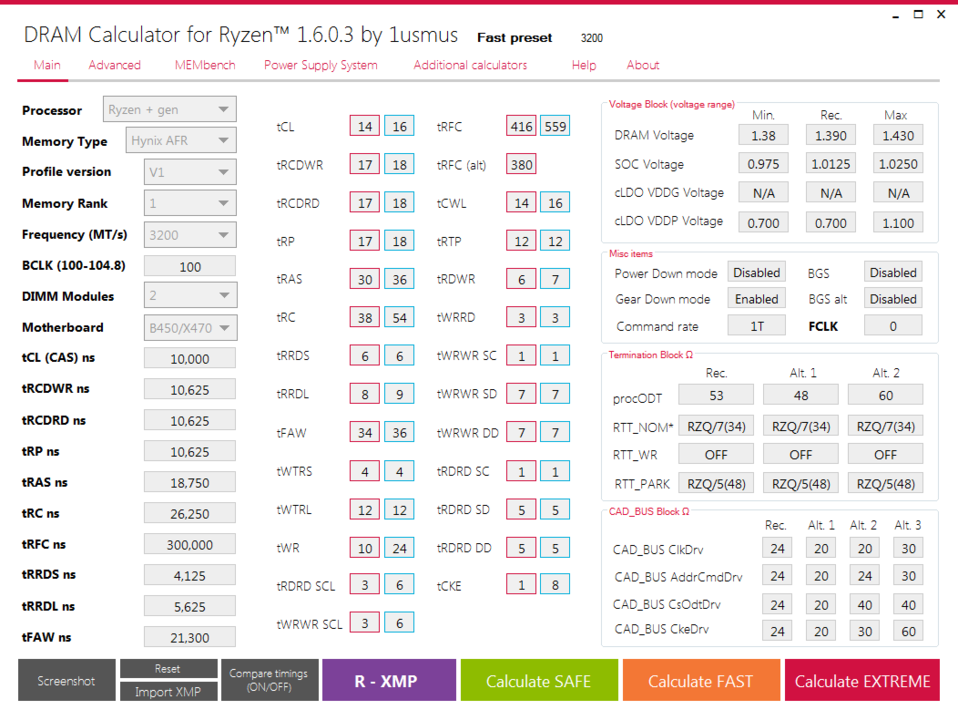The image size is (958, 720).
Task: Expand the Frequency (MT/s) dropdown
Action: 190,235
